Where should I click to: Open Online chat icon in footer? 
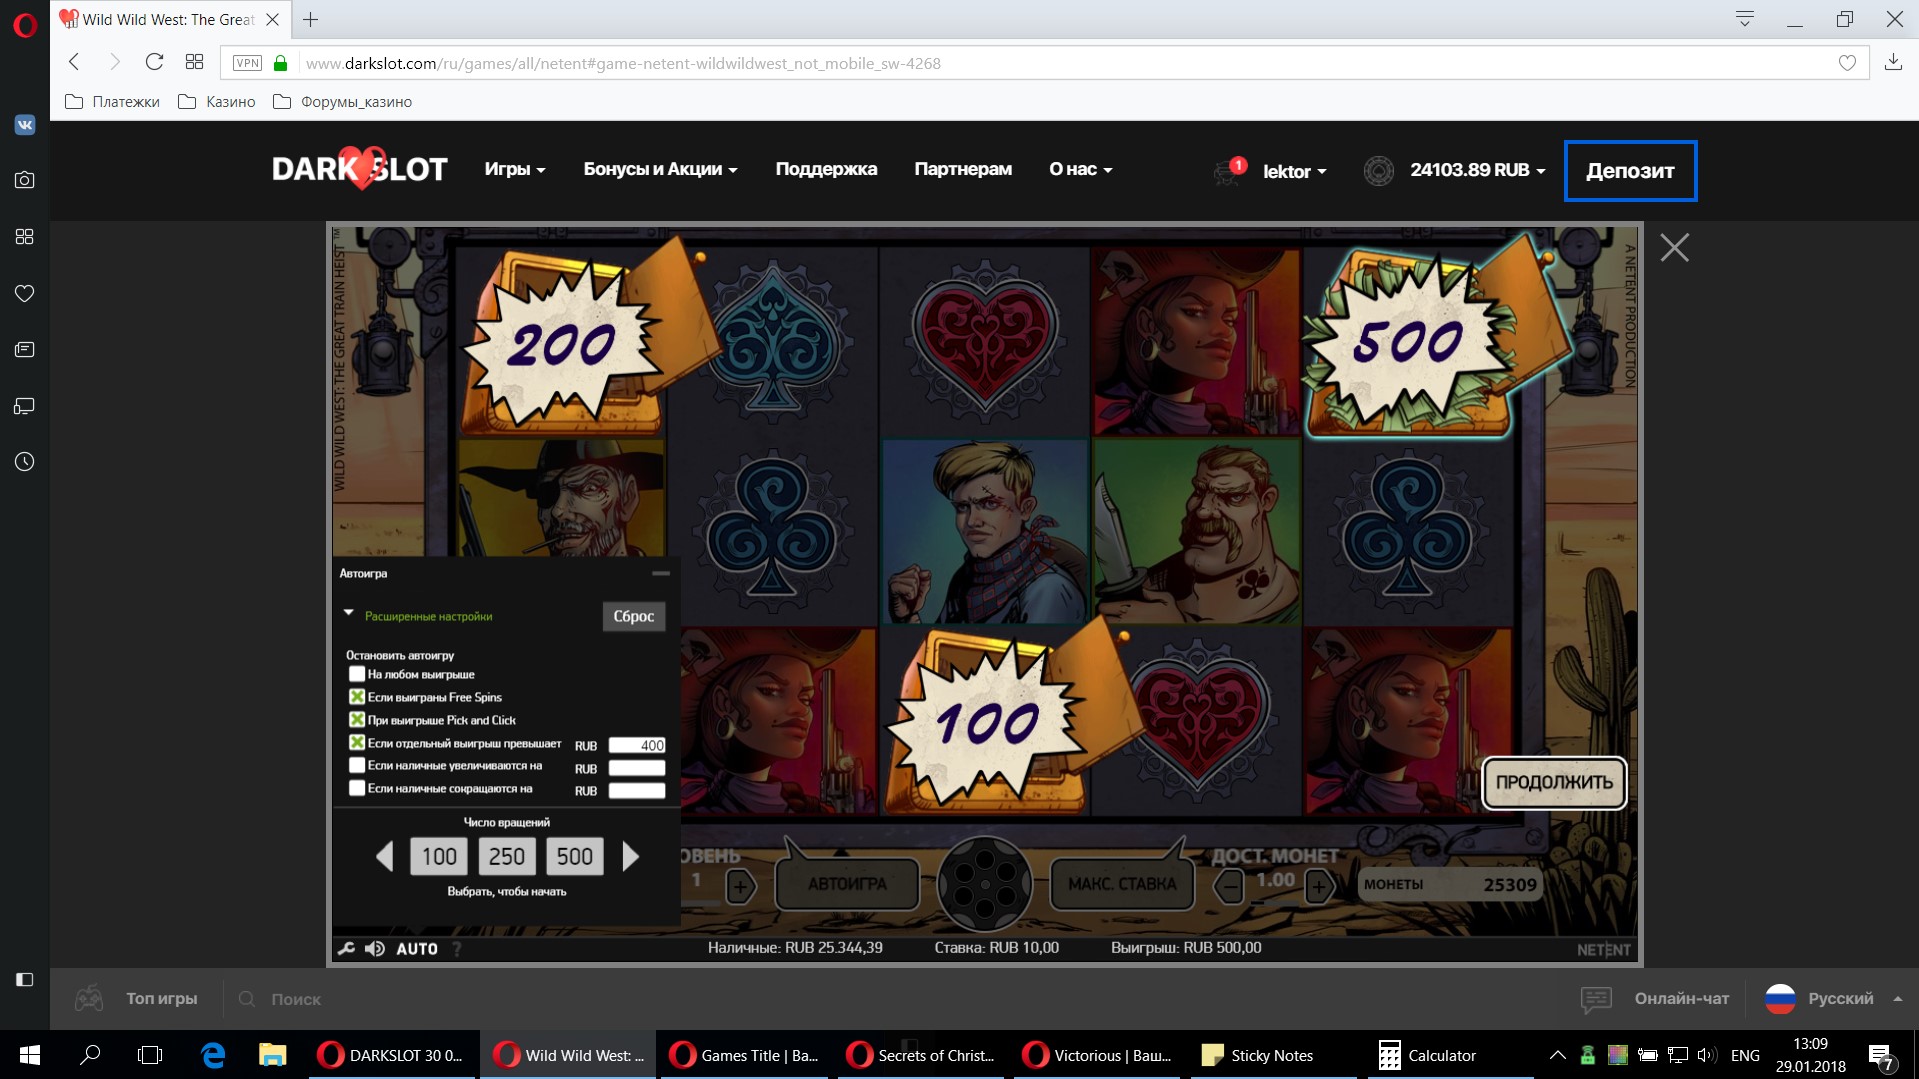tap(1596, 998)
